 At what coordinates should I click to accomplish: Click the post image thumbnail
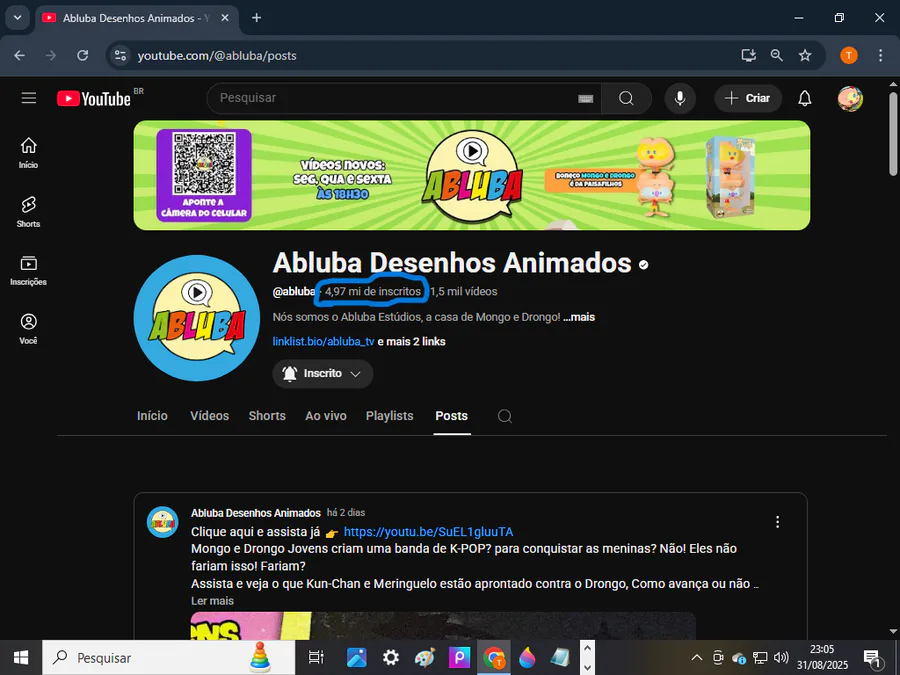point(443,626)
